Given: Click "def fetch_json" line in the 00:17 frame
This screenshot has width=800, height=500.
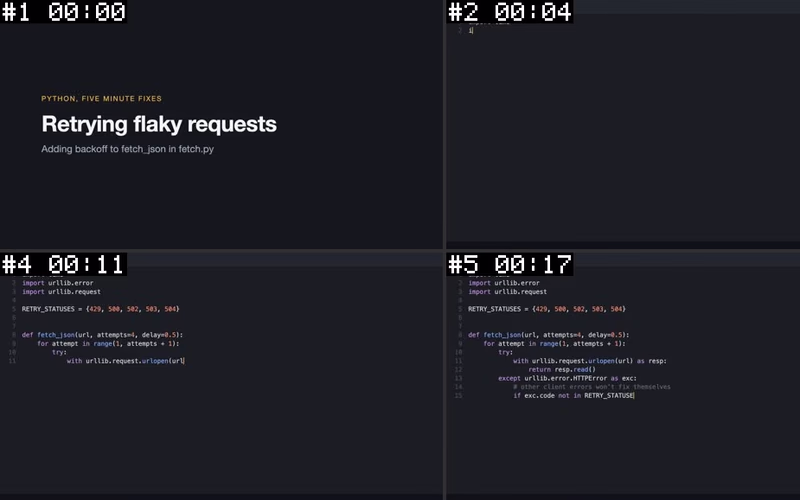Looking at the screenshot, I should (x=548, y=335).
